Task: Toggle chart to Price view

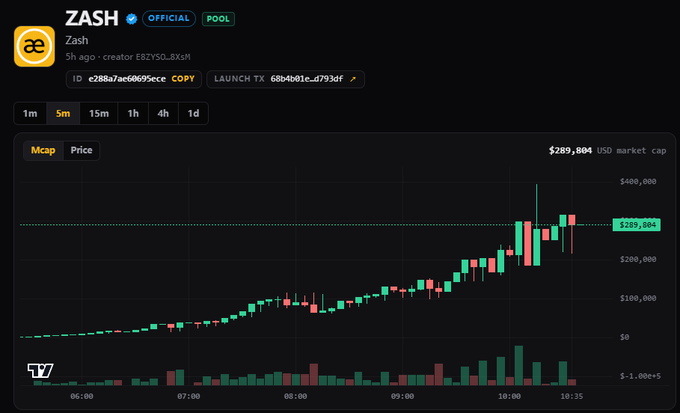Action: pos(82,151)
